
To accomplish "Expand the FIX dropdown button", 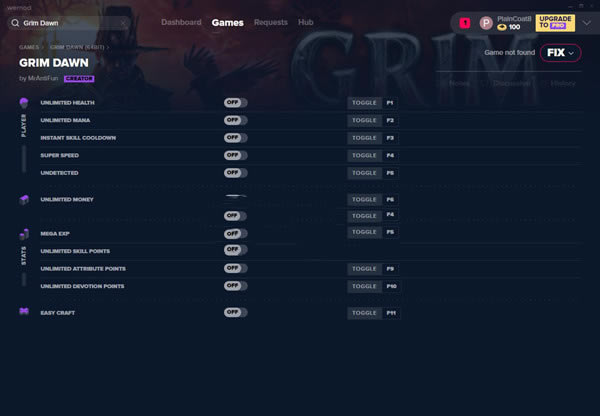I will tap(559, 52).
